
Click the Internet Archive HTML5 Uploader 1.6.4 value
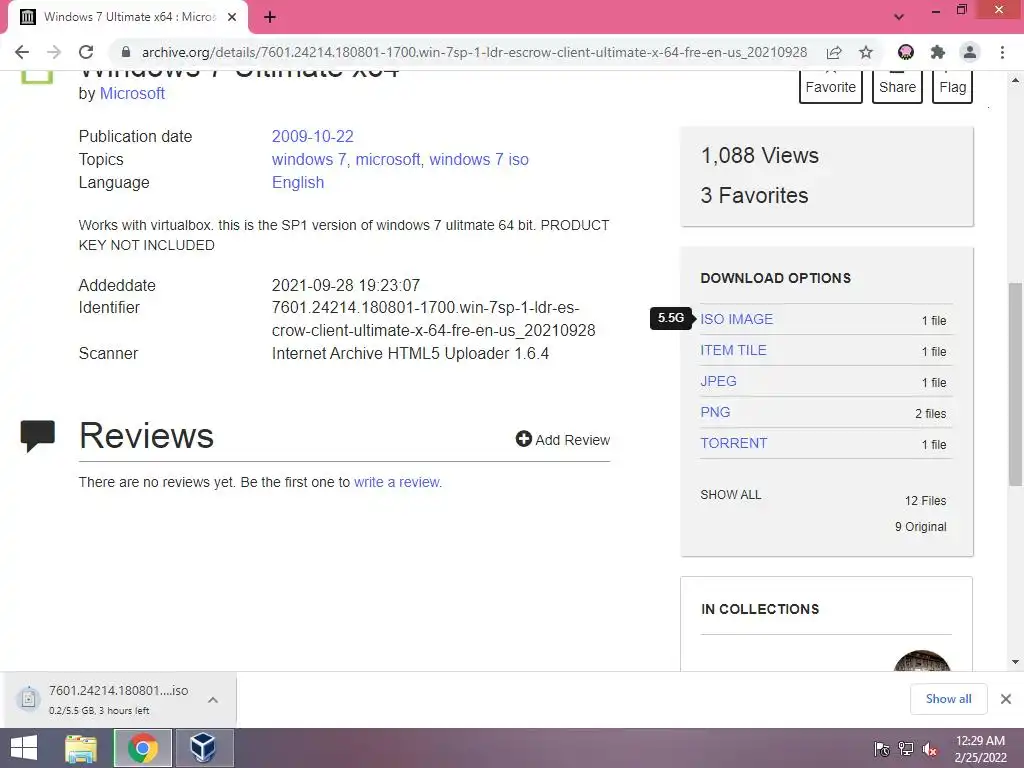point(410,353)
